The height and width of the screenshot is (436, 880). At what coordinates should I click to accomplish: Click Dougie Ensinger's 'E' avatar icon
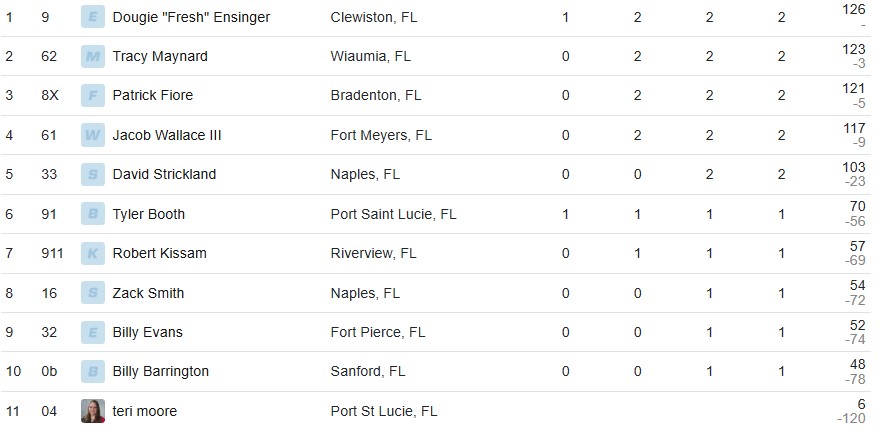(93, 17)
